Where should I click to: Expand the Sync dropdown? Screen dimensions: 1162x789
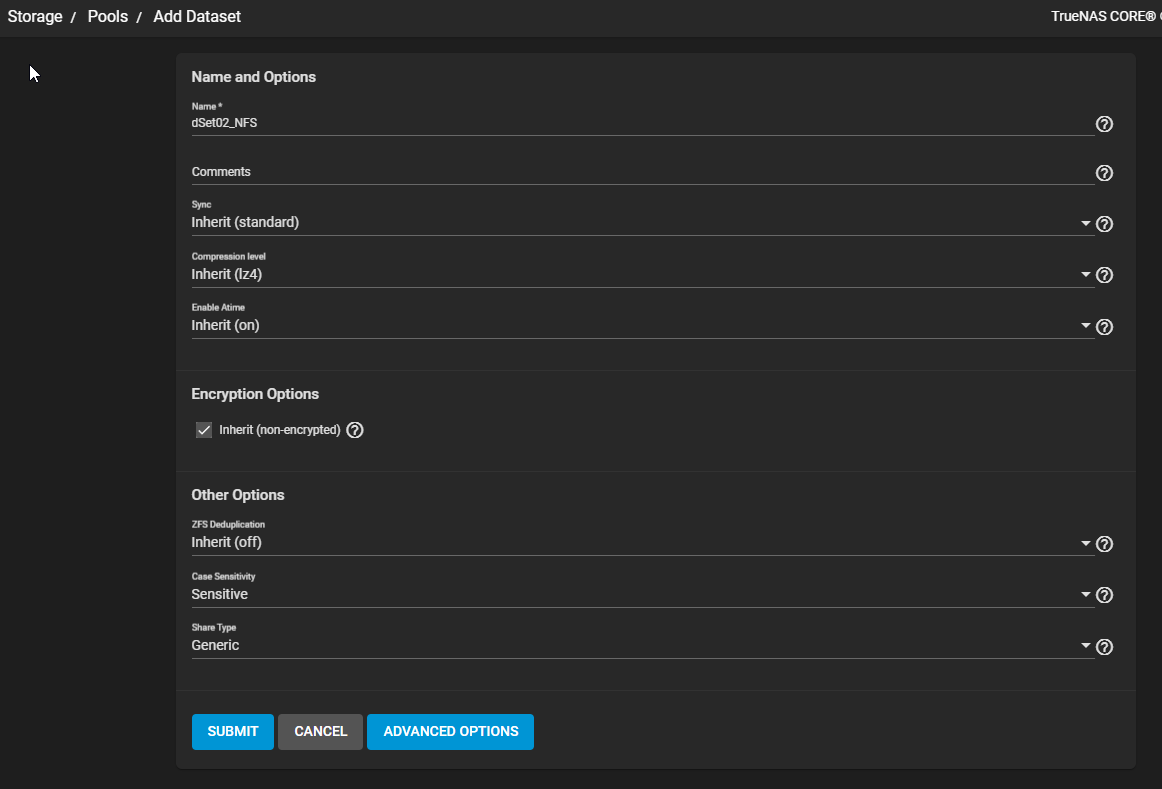point(643,222)
